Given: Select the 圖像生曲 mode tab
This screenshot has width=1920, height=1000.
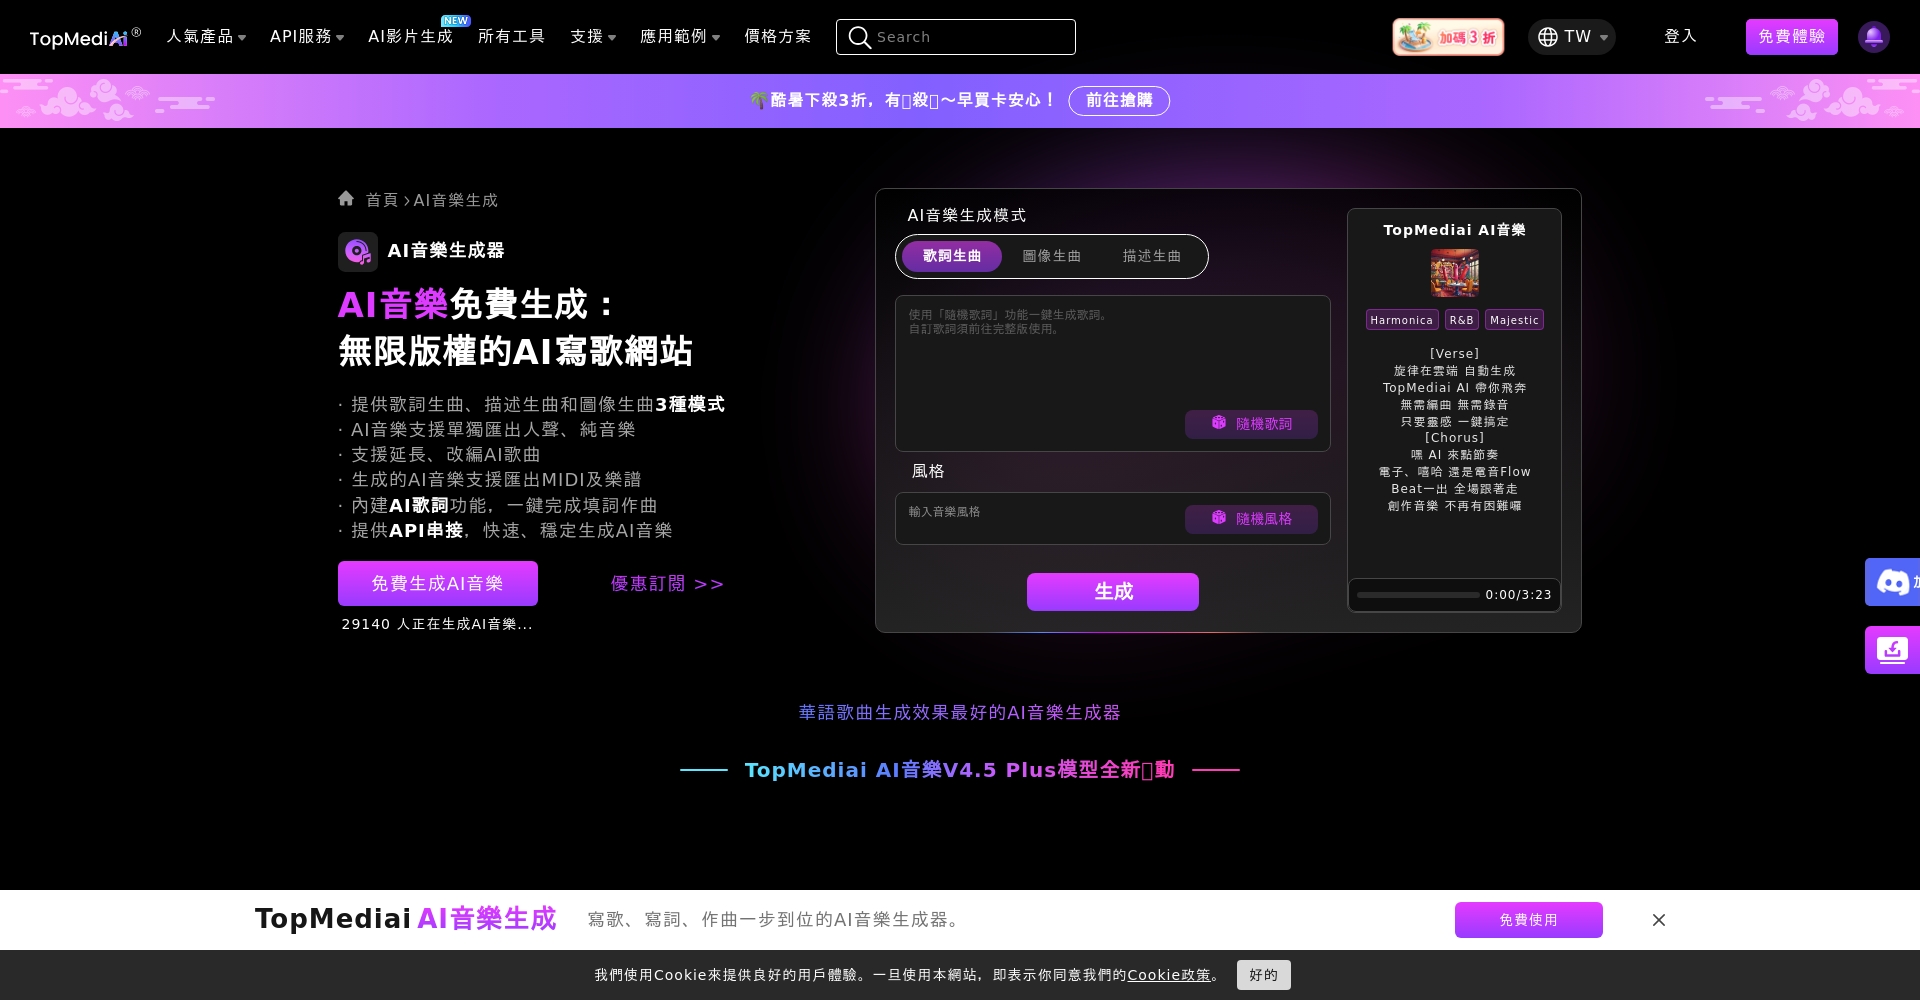Looking at the screenshot, I should click(1052, 256).
